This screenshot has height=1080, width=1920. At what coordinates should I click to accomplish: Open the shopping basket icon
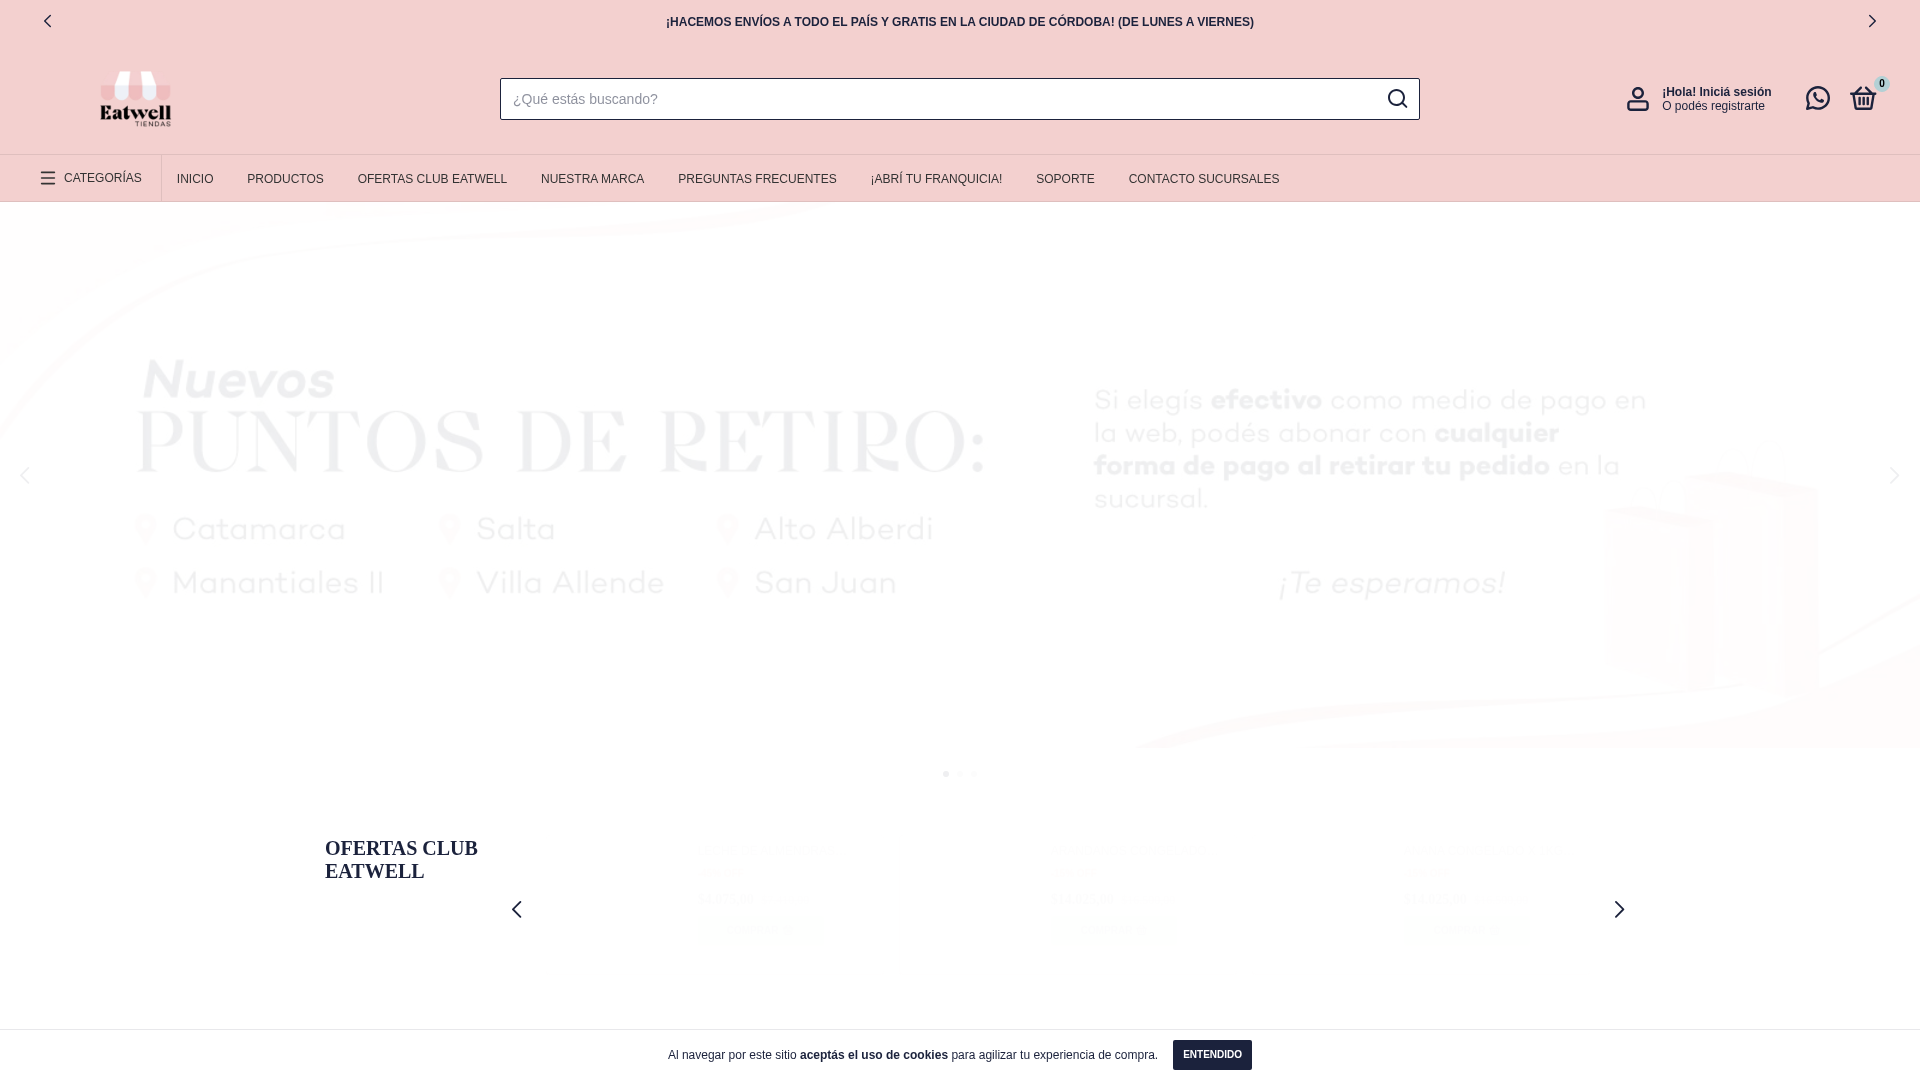pos(1863,98)
